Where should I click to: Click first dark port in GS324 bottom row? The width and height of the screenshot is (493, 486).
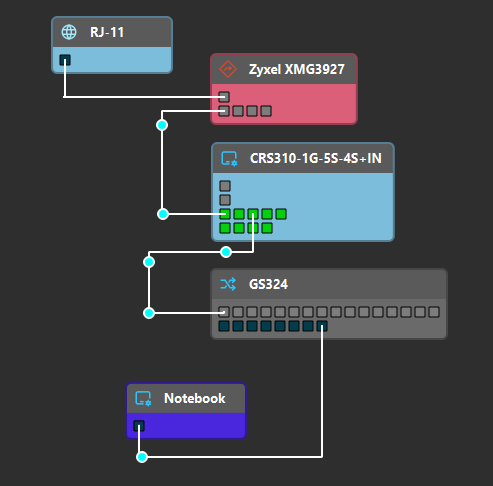(224, 326)
